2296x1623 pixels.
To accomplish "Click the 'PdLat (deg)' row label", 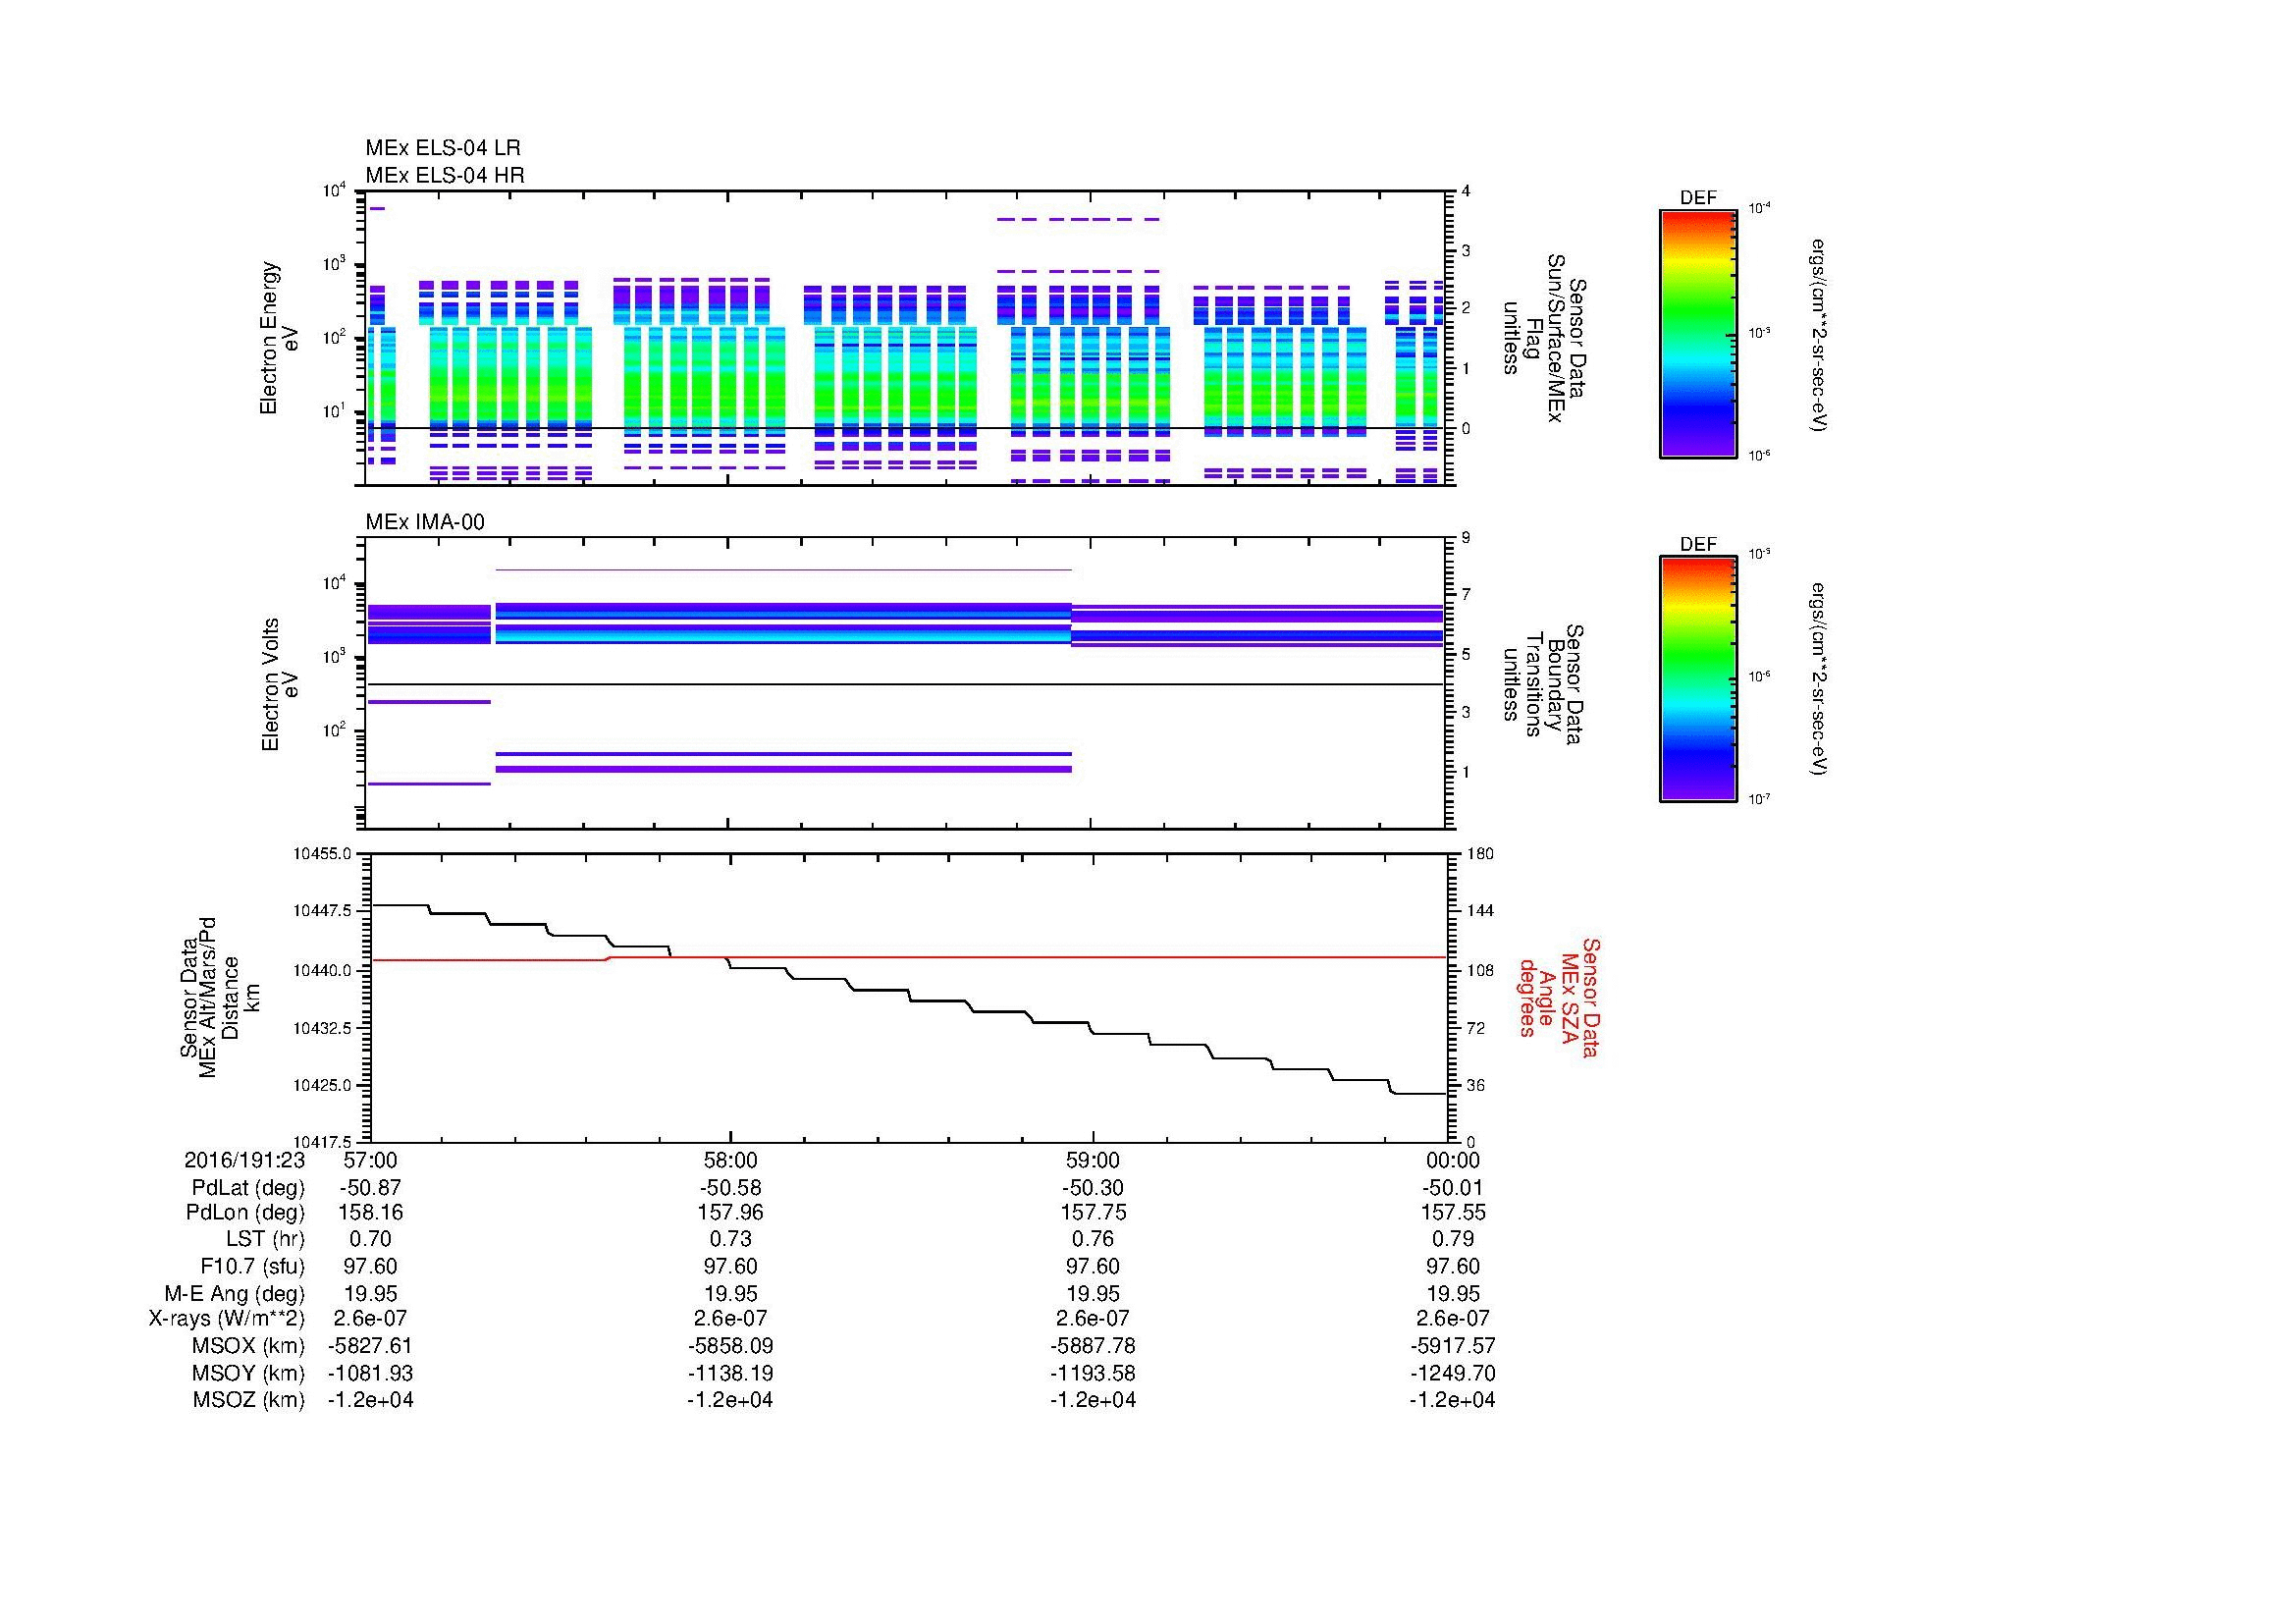I will click(x=248, y=1188).
